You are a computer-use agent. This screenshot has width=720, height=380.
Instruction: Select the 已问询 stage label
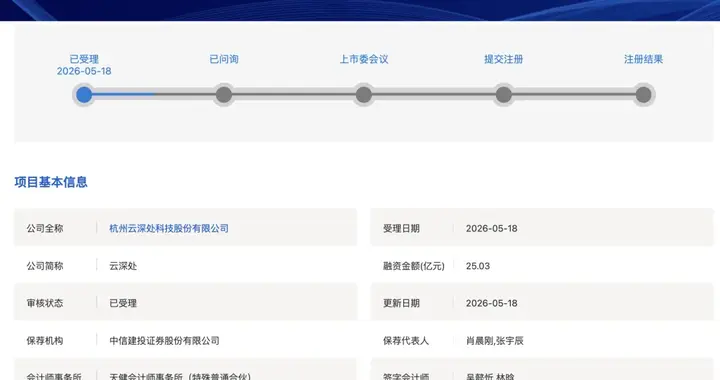[224, 59]
